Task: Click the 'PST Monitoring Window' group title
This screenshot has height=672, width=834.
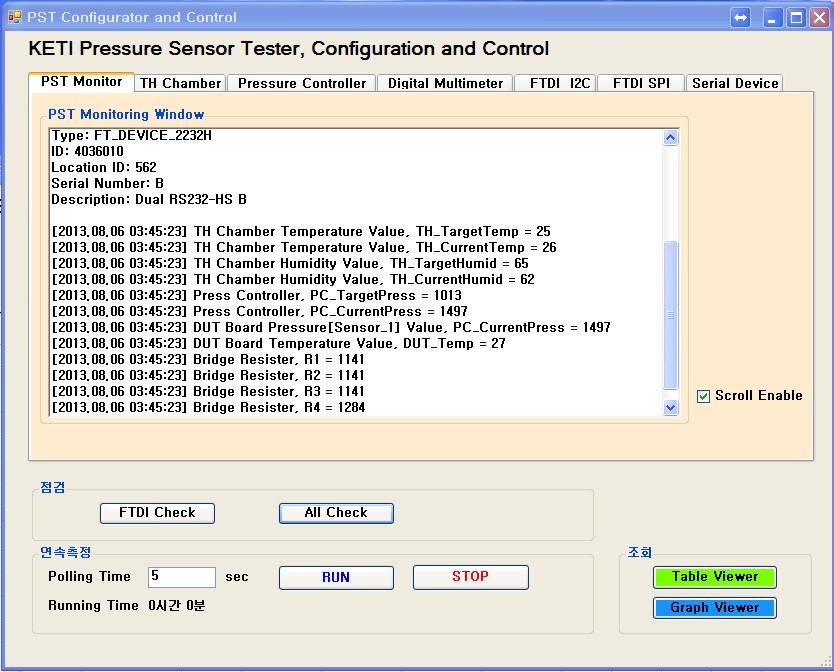Action: (x=126, y=114)
